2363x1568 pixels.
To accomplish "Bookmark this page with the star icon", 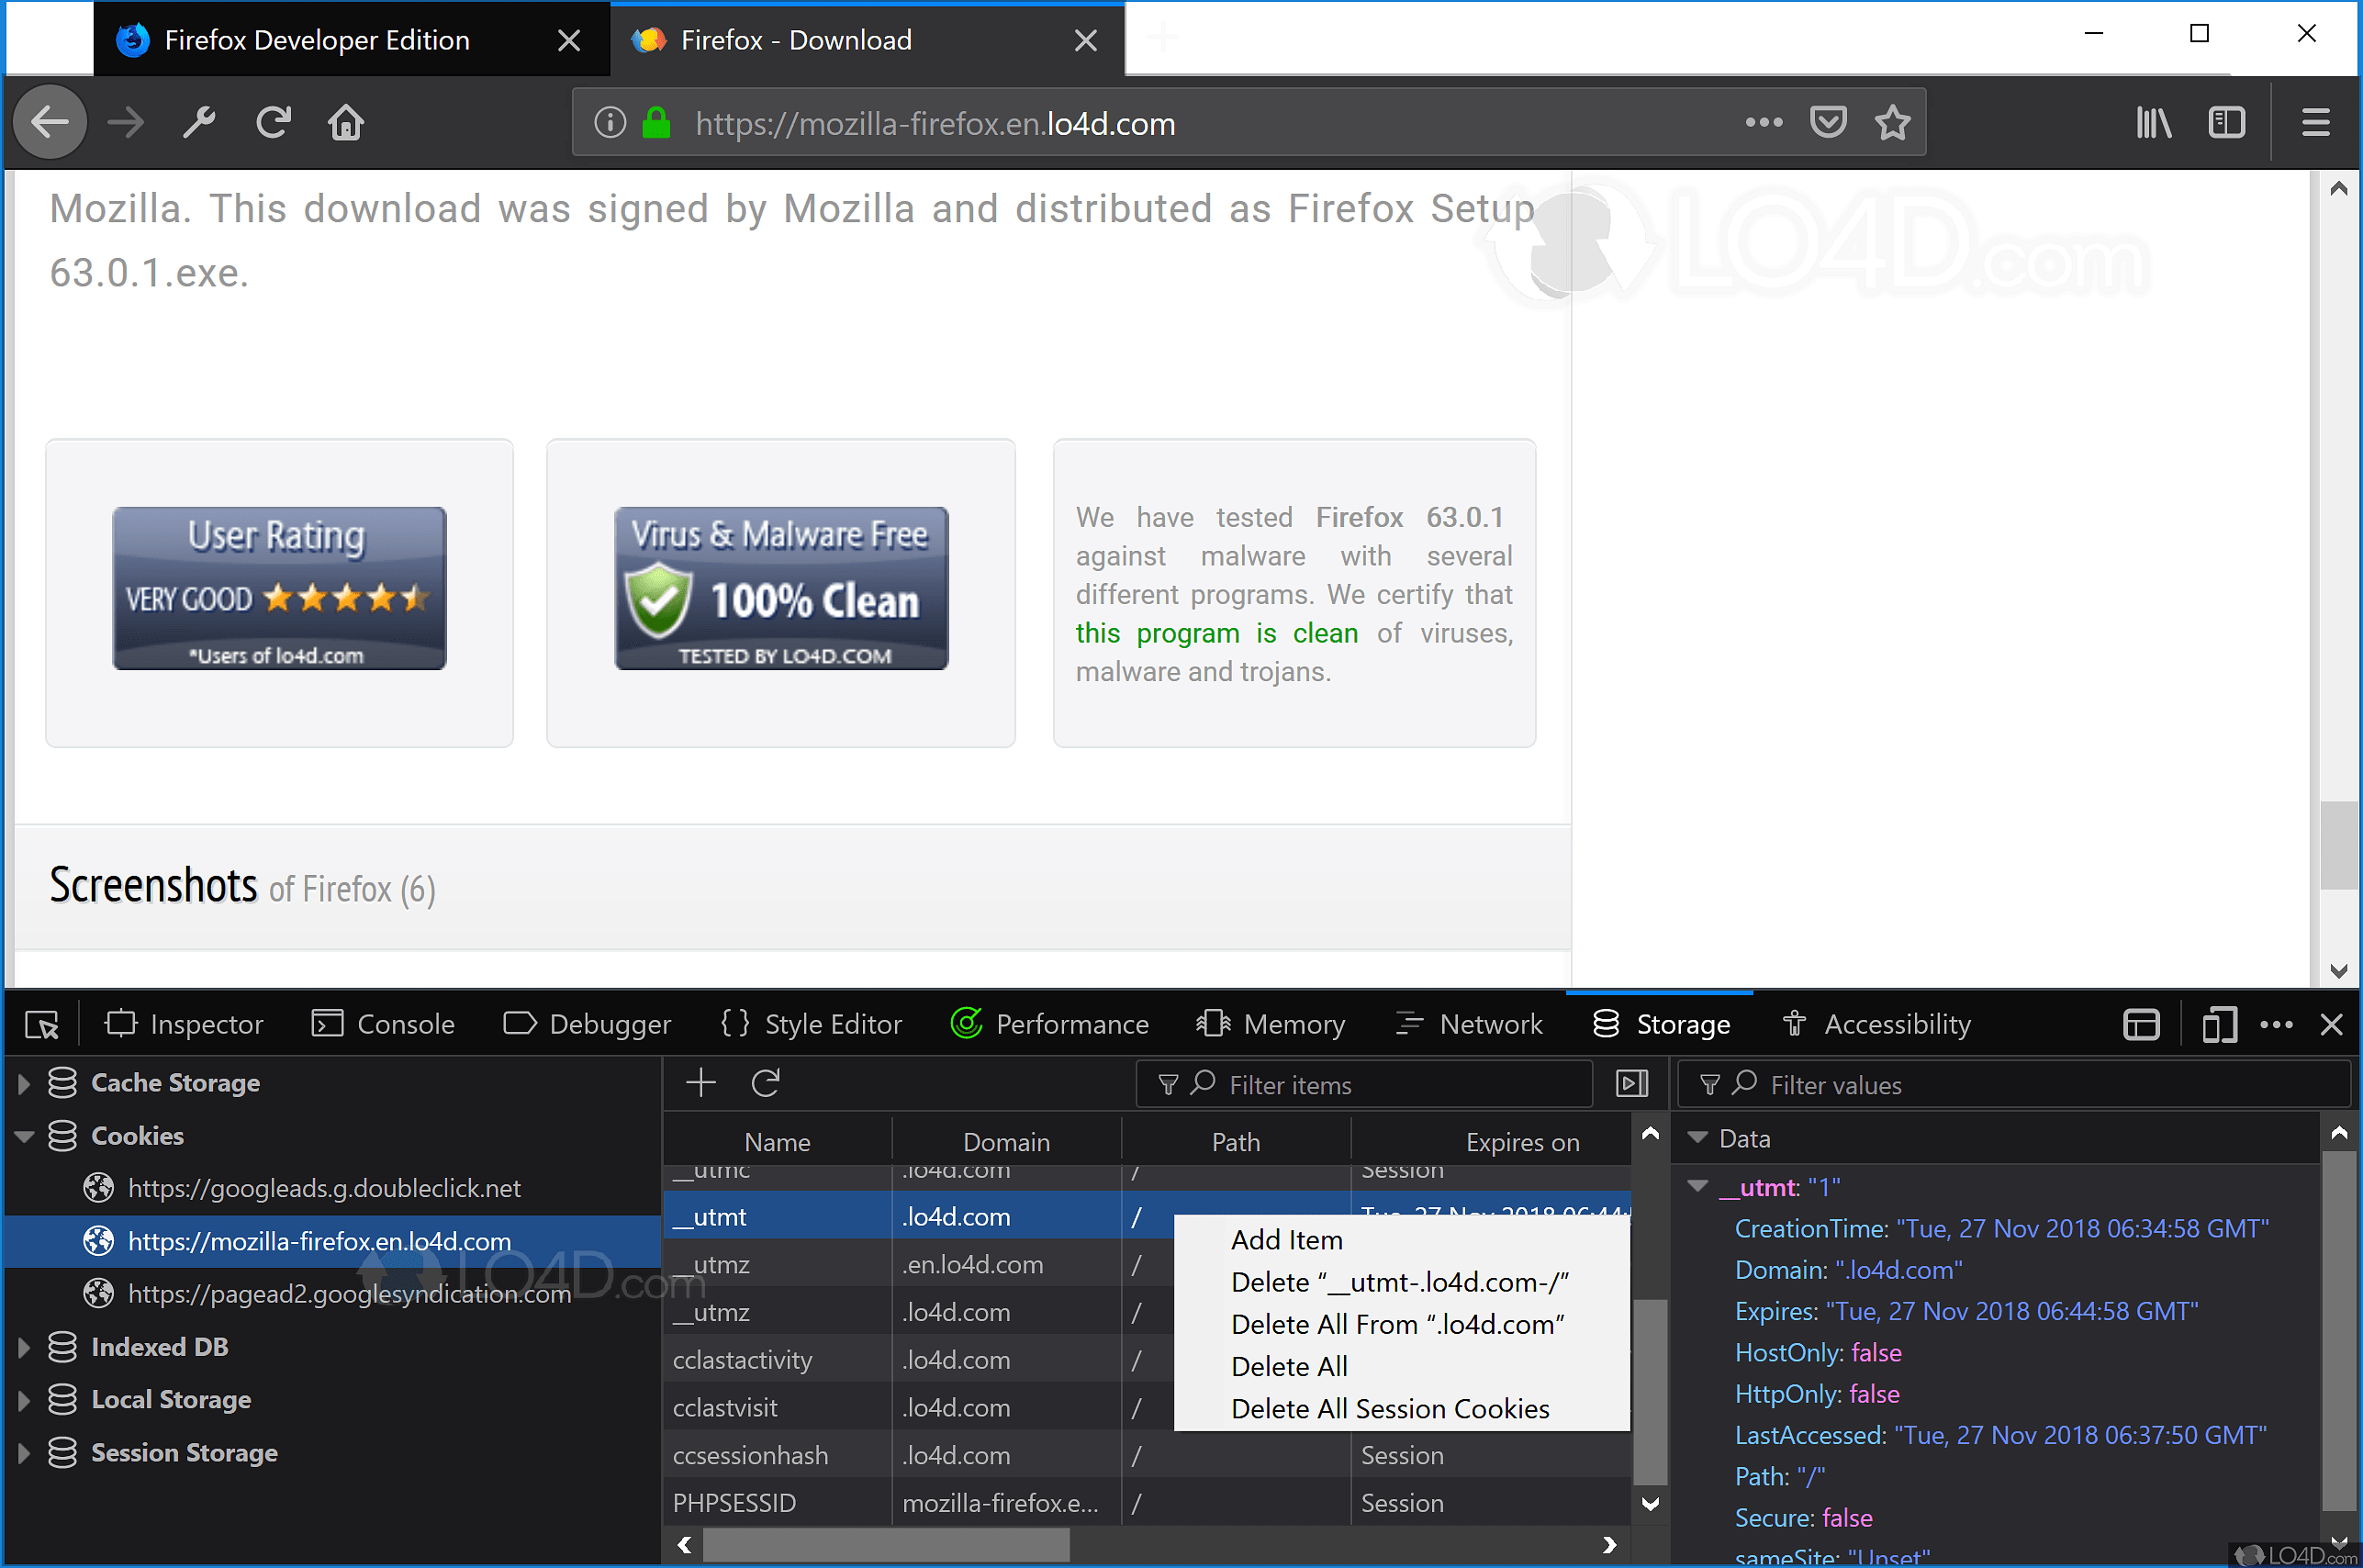I will 1892,123.
